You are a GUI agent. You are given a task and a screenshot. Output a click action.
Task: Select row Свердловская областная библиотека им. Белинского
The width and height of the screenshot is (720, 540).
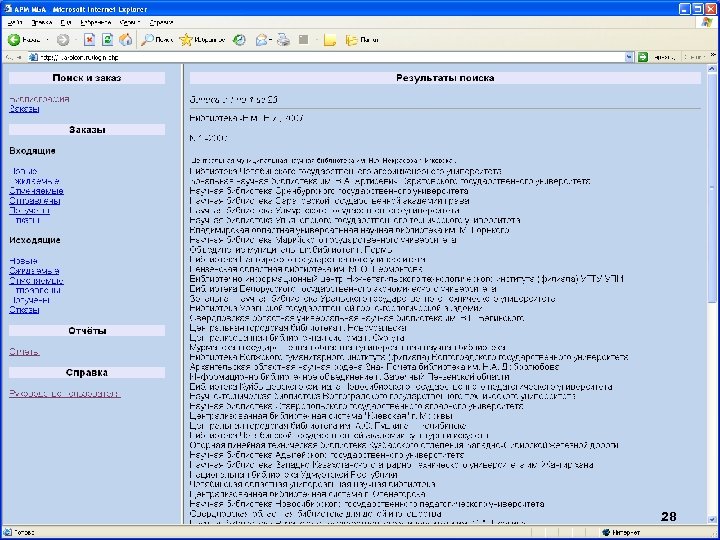(356, 318)
